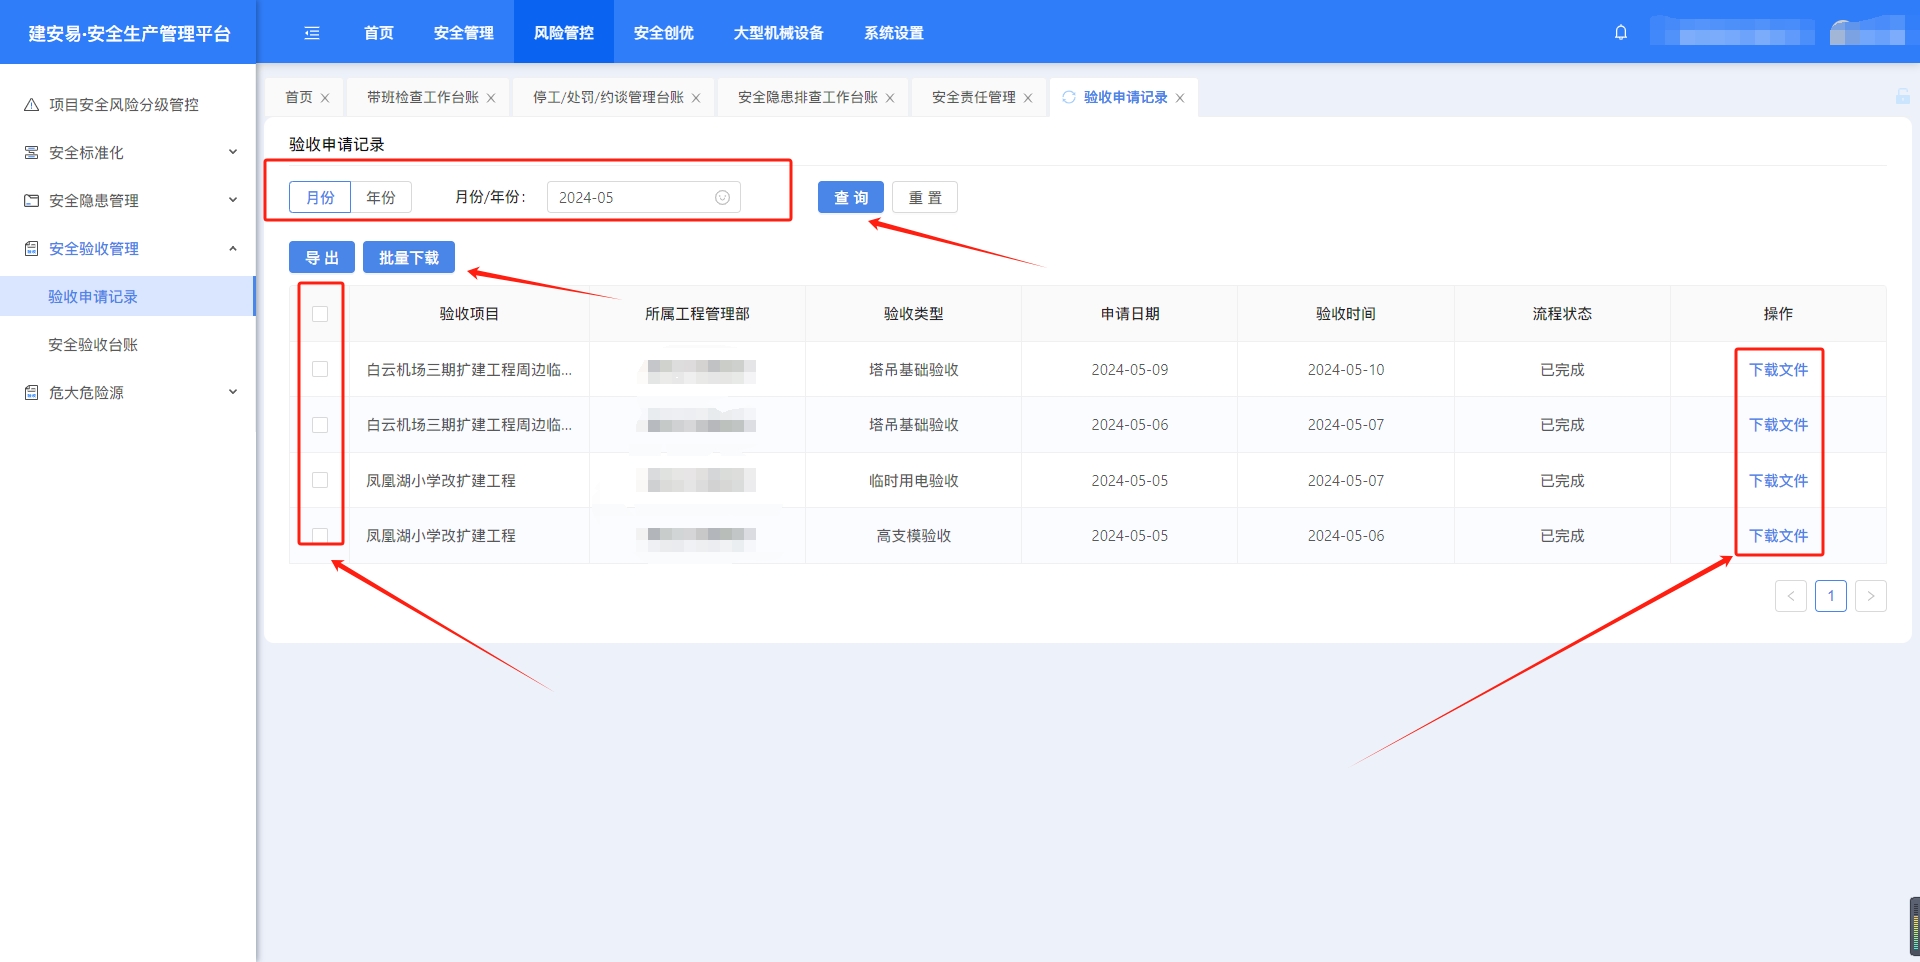Screen dimensions: 1920x962
Task: Click the refresh icon on 验收申请记录 tab
Action: pos(1069,97)
